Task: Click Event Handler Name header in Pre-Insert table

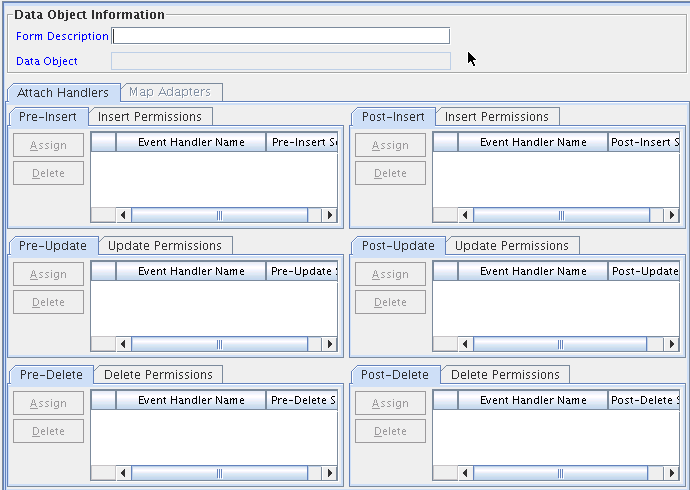Action: 191,142
